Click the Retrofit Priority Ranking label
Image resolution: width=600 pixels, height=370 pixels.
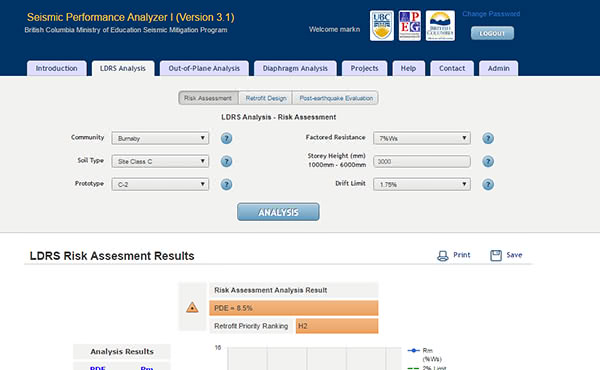click(x=251, y=326)
